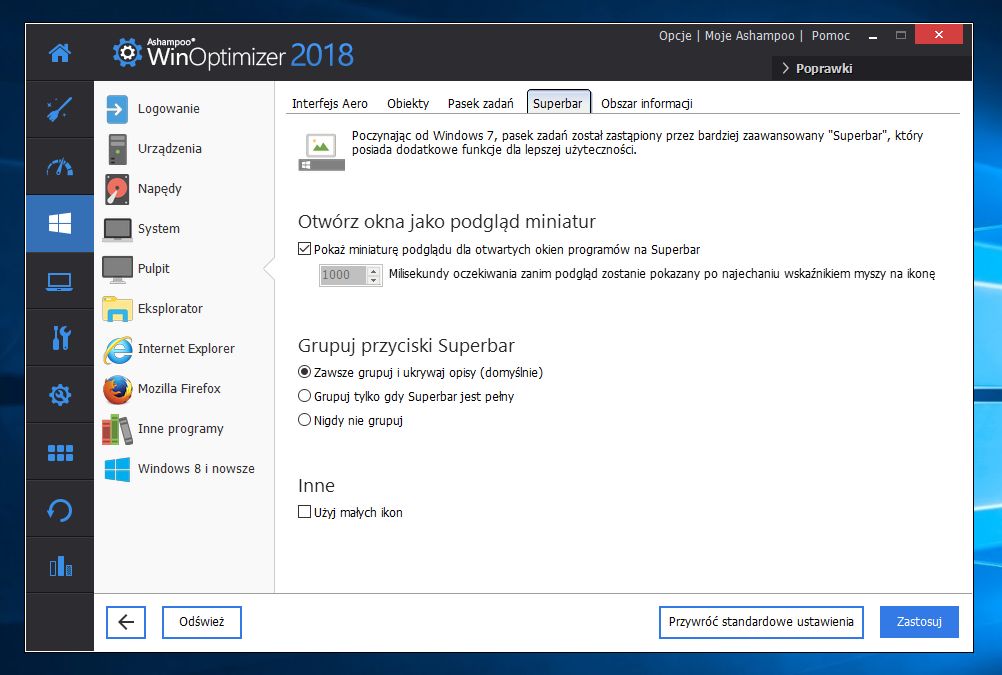This screenshot has width=1002, height=675.
Task: Click the Urządzenia computer tower icon
Action: pos(118,149)
